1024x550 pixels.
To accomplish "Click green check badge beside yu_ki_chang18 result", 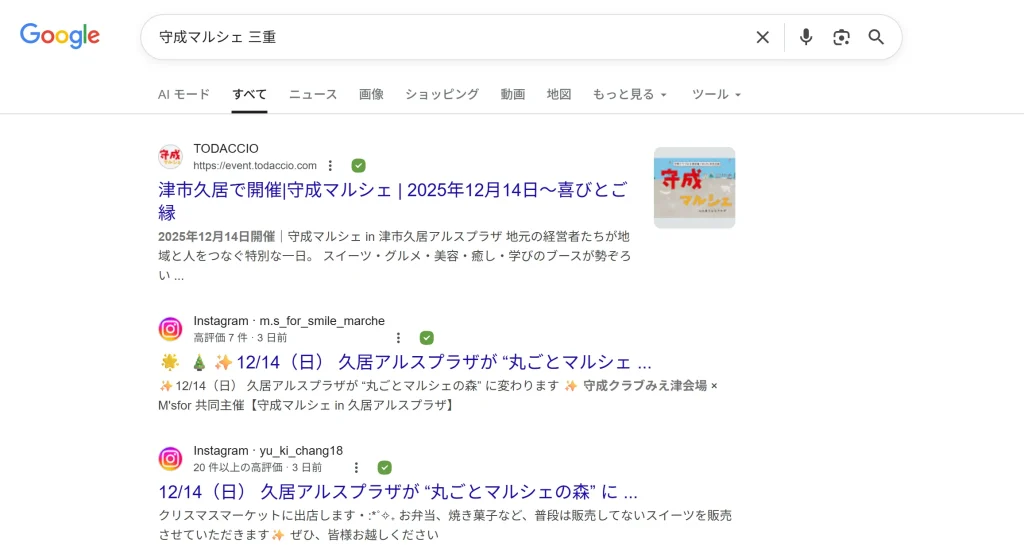I will (384, 468).
